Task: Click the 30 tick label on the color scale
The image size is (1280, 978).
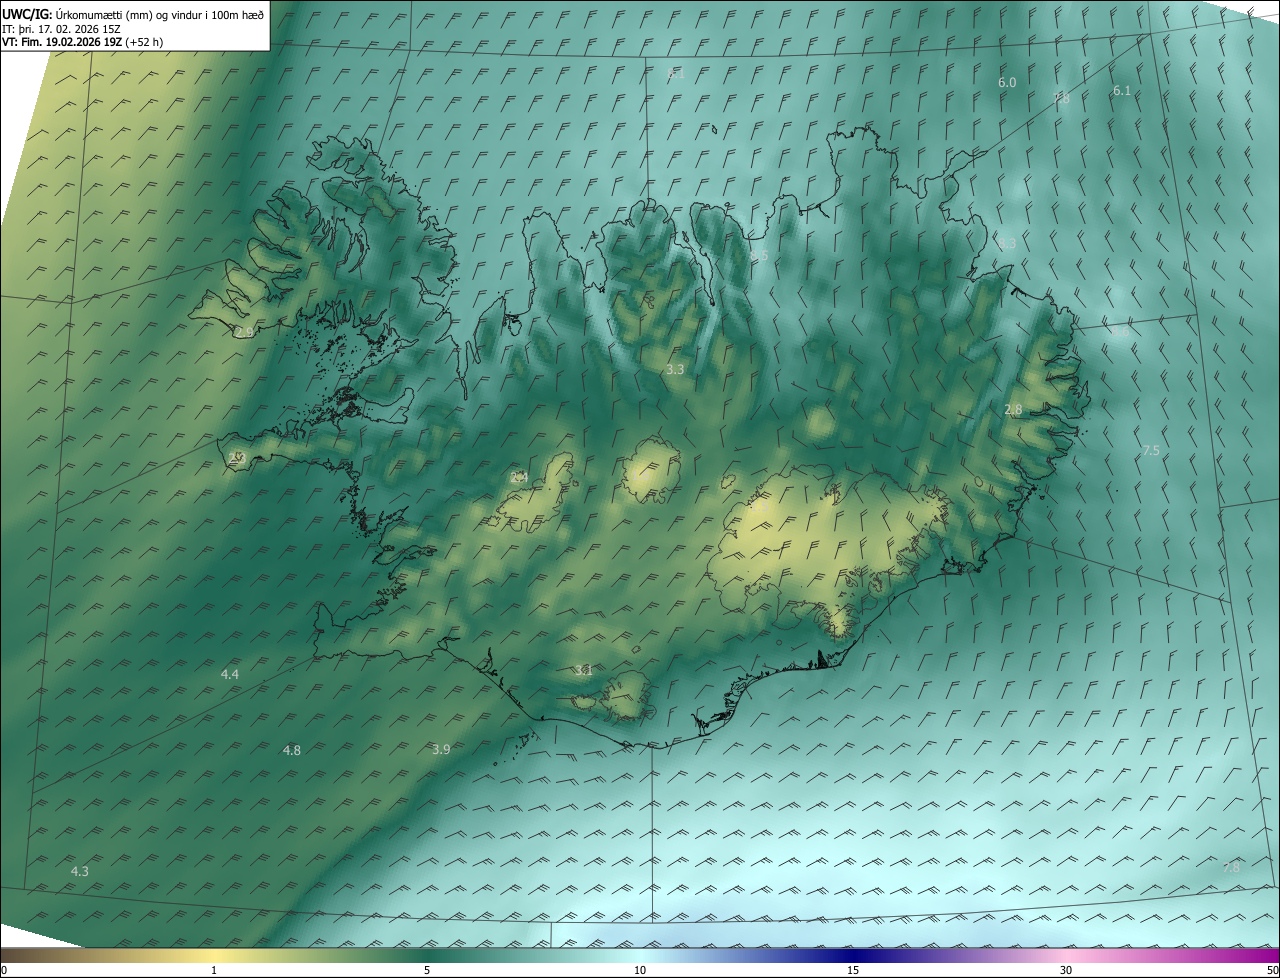Action: 1066,970
